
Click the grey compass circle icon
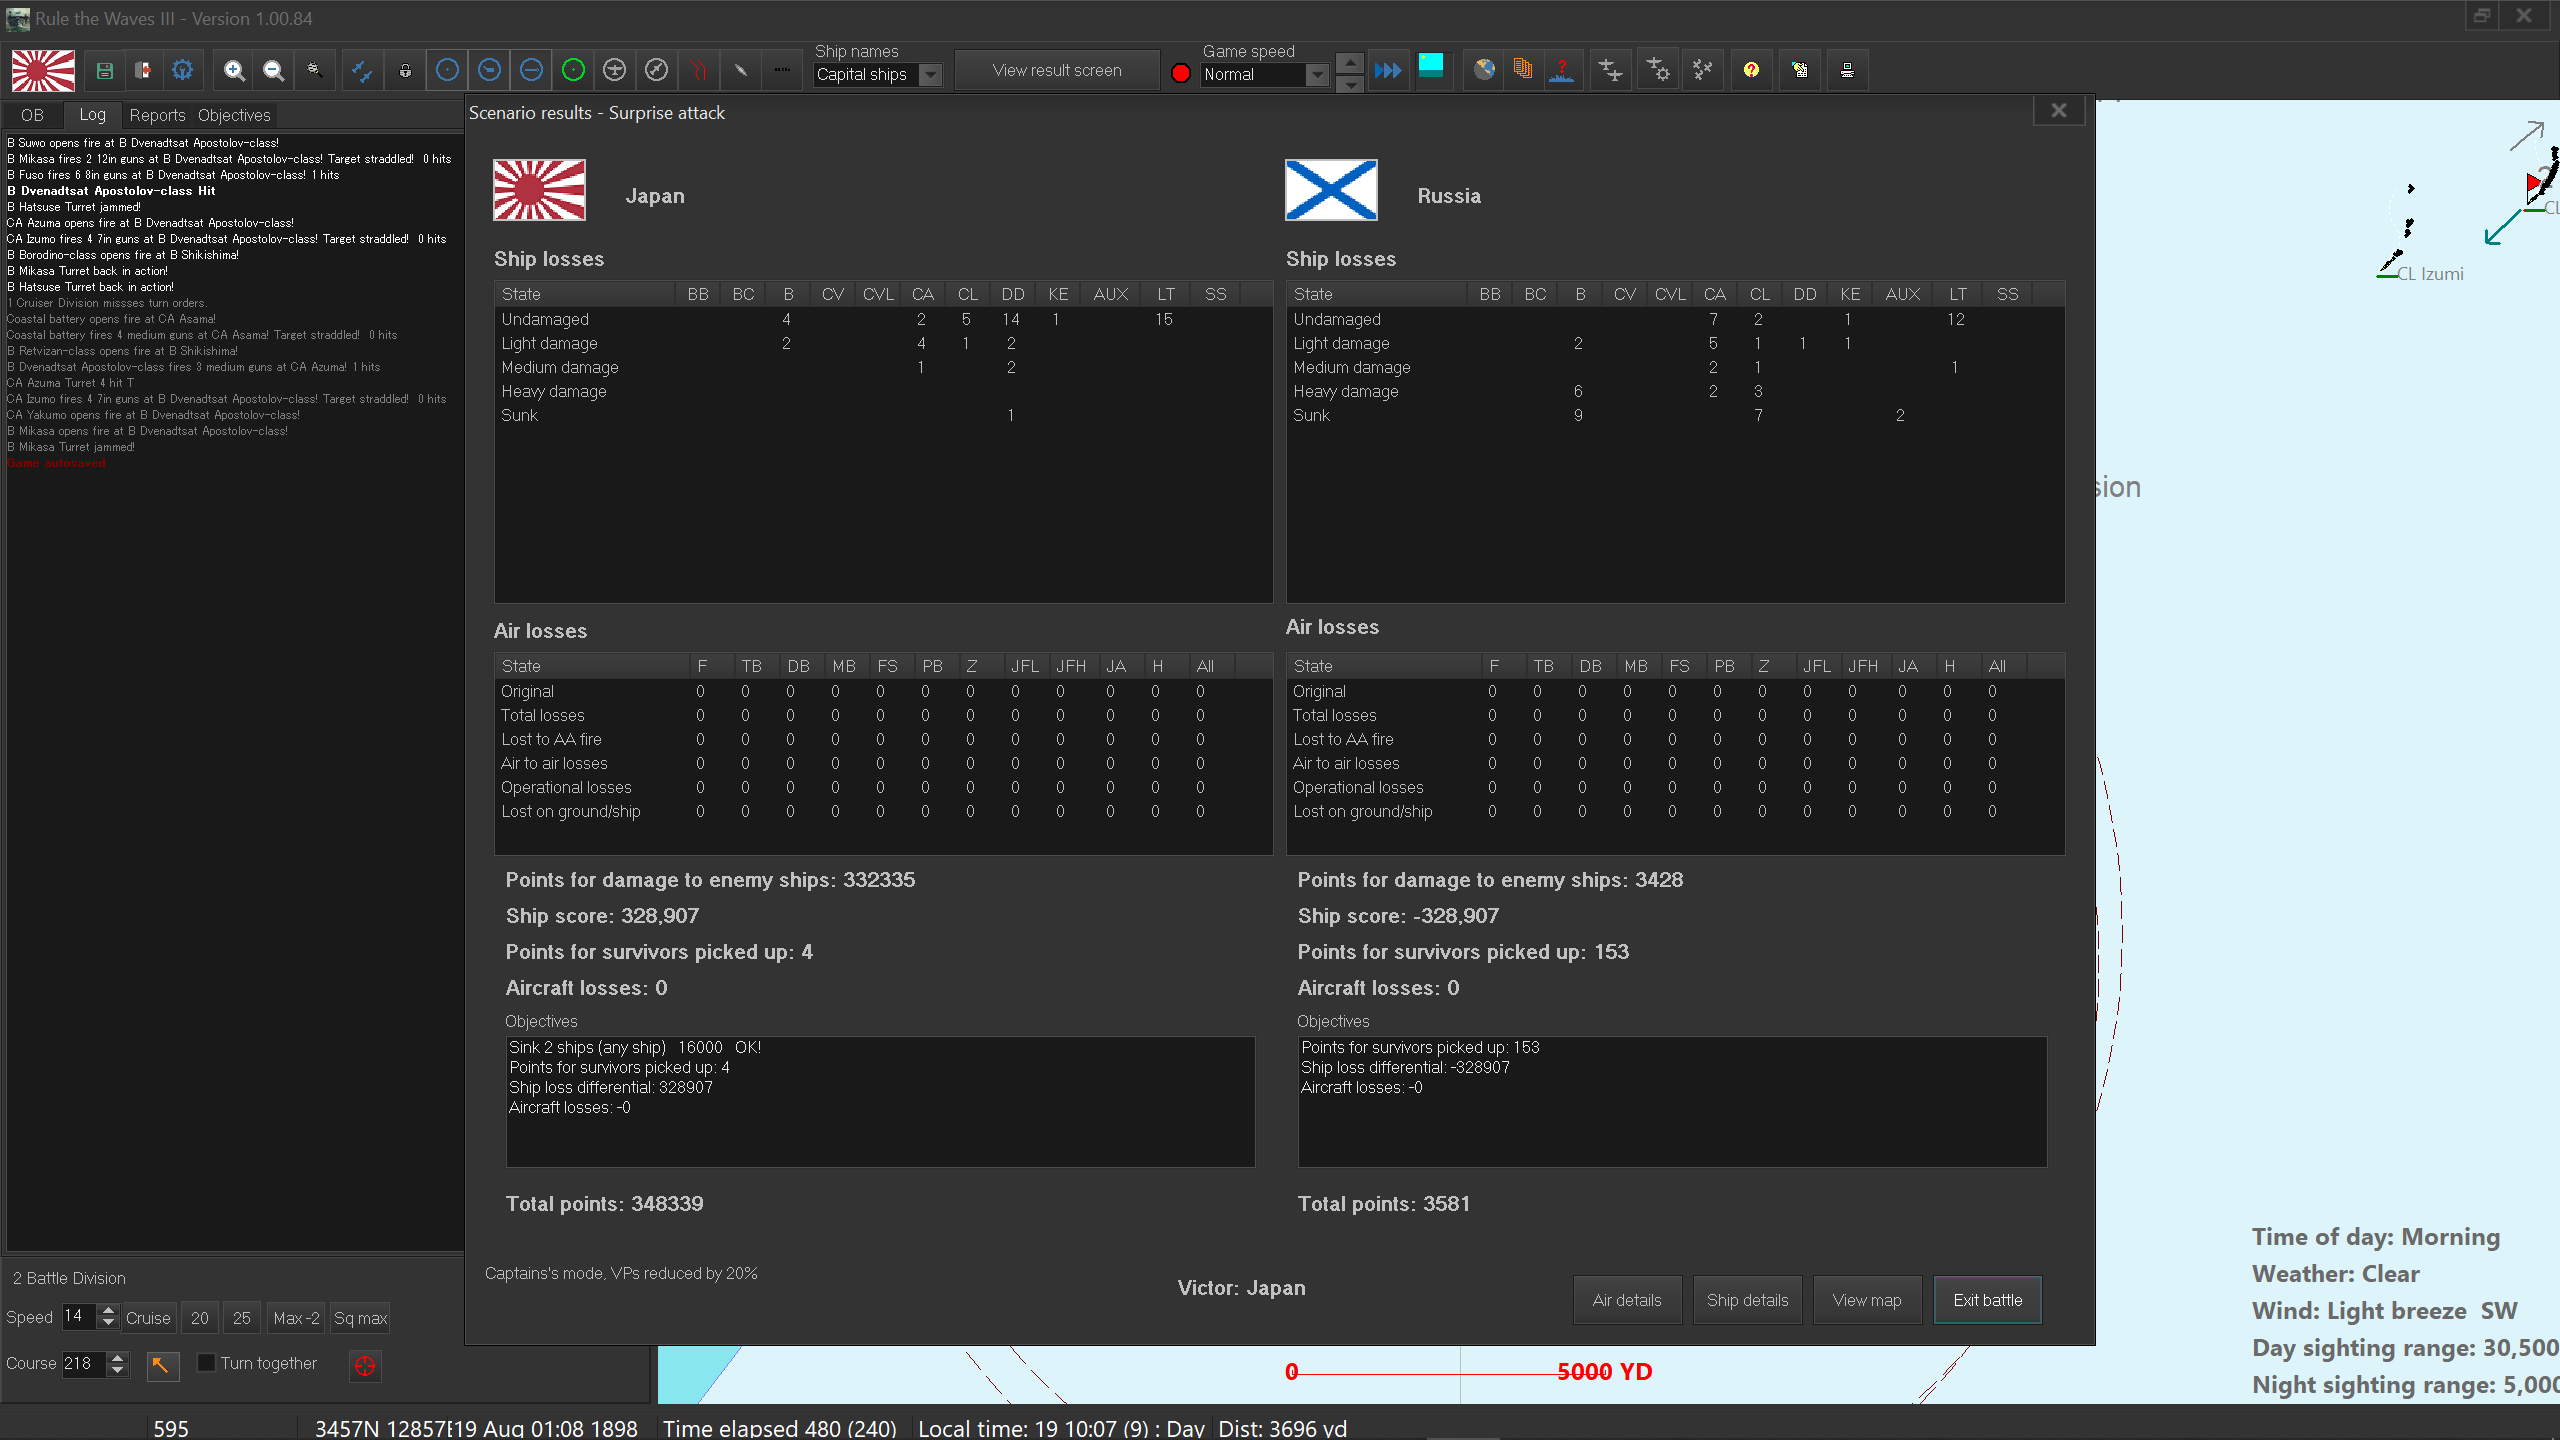pyautogui.click(x=656, y=70)
